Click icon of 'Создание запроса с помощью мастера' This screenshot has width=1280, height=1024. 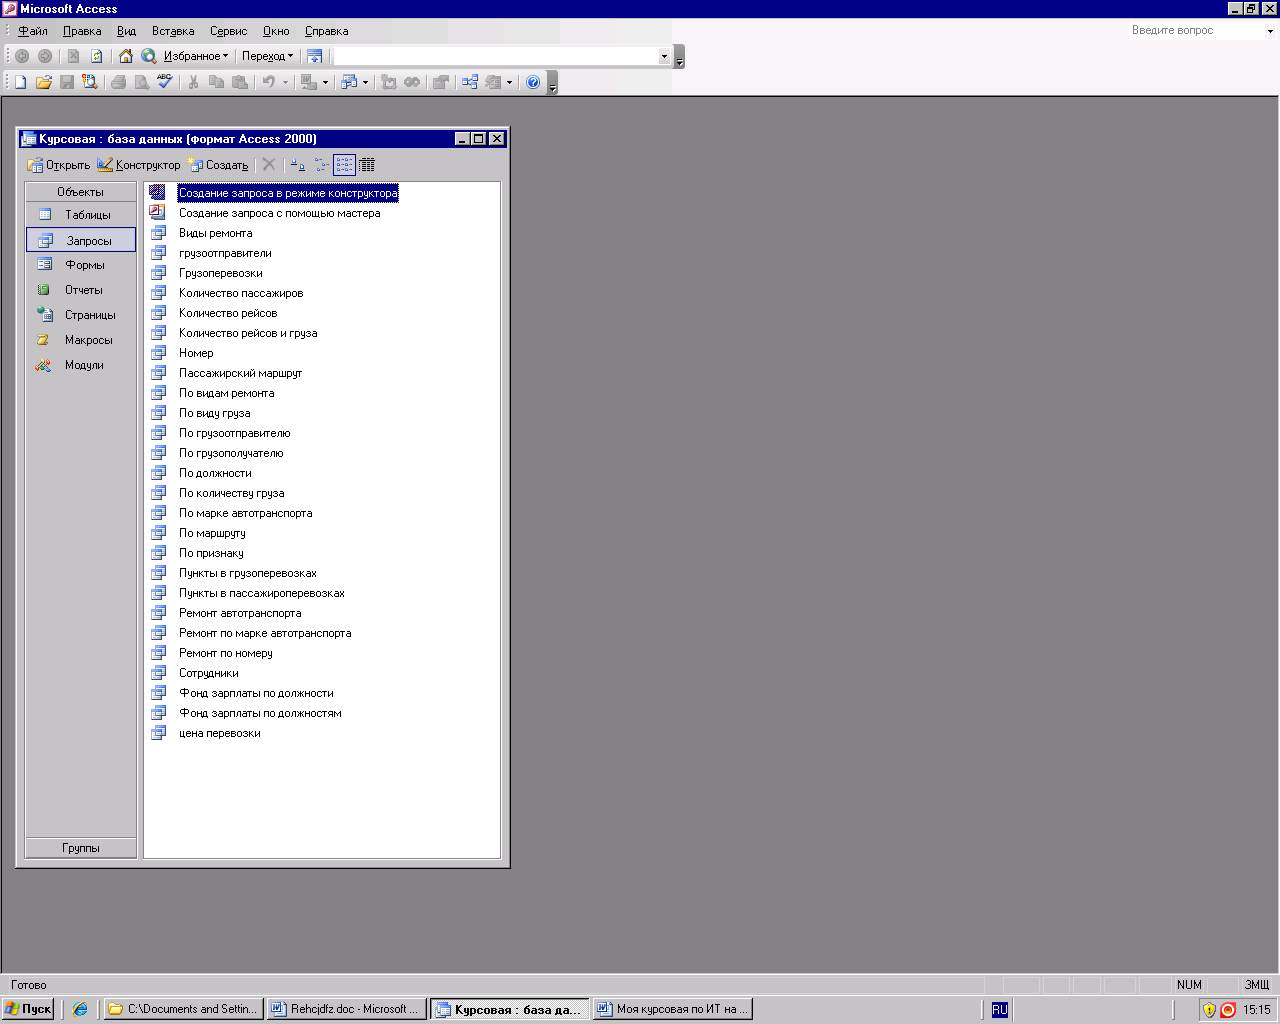click(158, 213)
